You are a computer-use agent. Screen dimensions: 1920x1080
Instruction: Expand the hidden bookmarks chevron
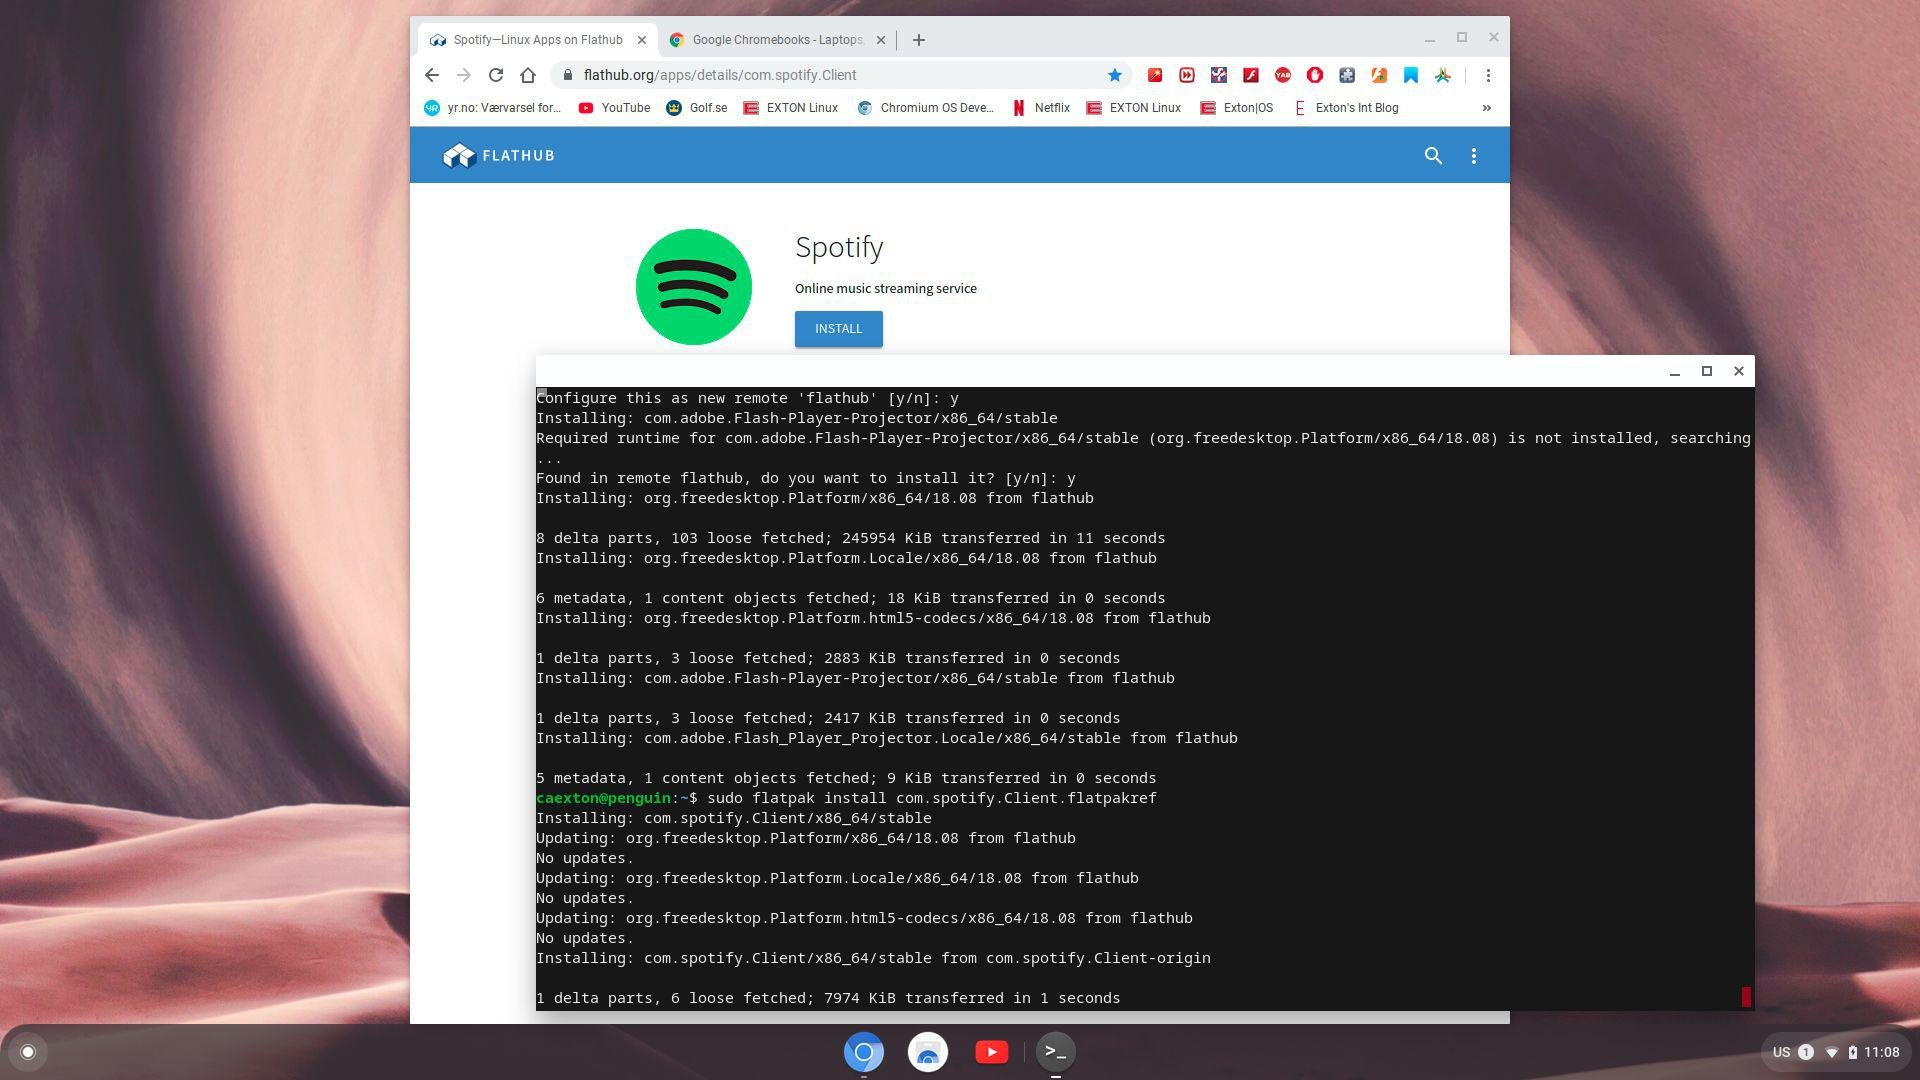(x=1487, y=108)
